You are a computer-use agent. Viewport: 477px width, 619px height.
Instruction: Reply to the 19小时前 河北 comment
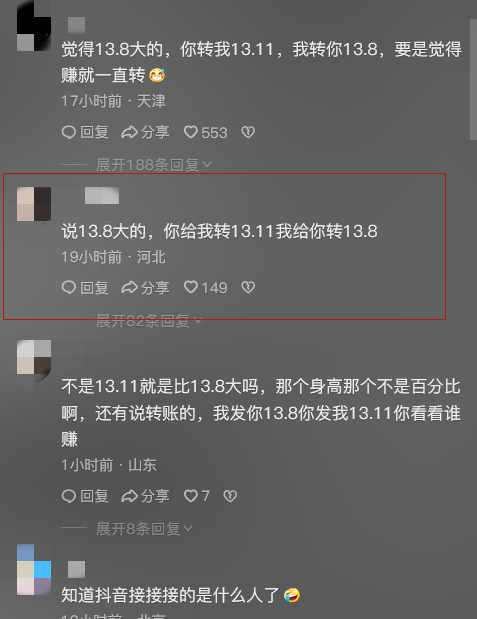85,287
